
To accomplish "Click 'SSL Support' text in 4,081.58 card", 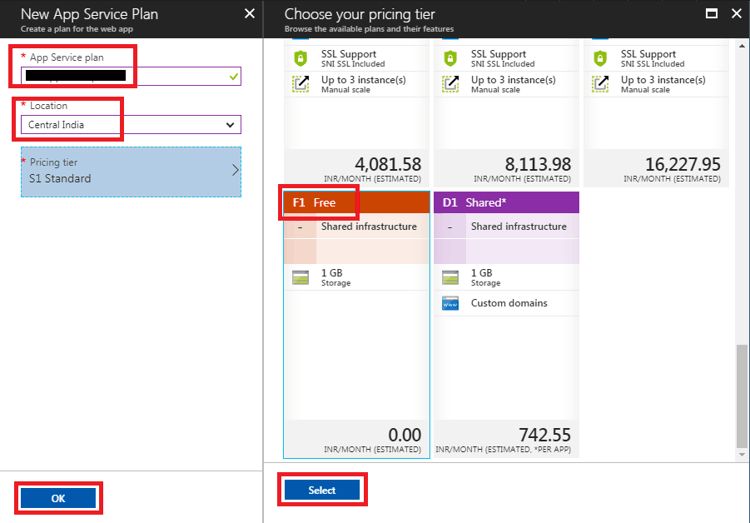I will (349, 54).
